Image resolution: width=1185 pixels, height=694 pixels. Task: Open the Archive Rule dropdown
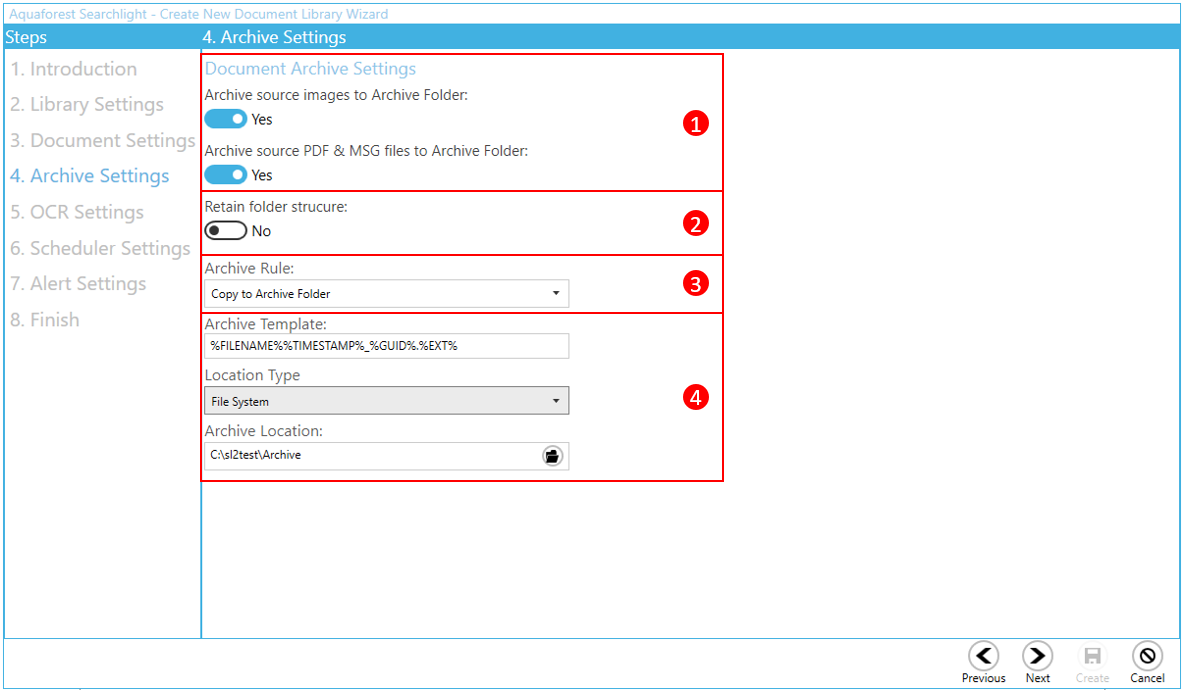pos(386,294)
